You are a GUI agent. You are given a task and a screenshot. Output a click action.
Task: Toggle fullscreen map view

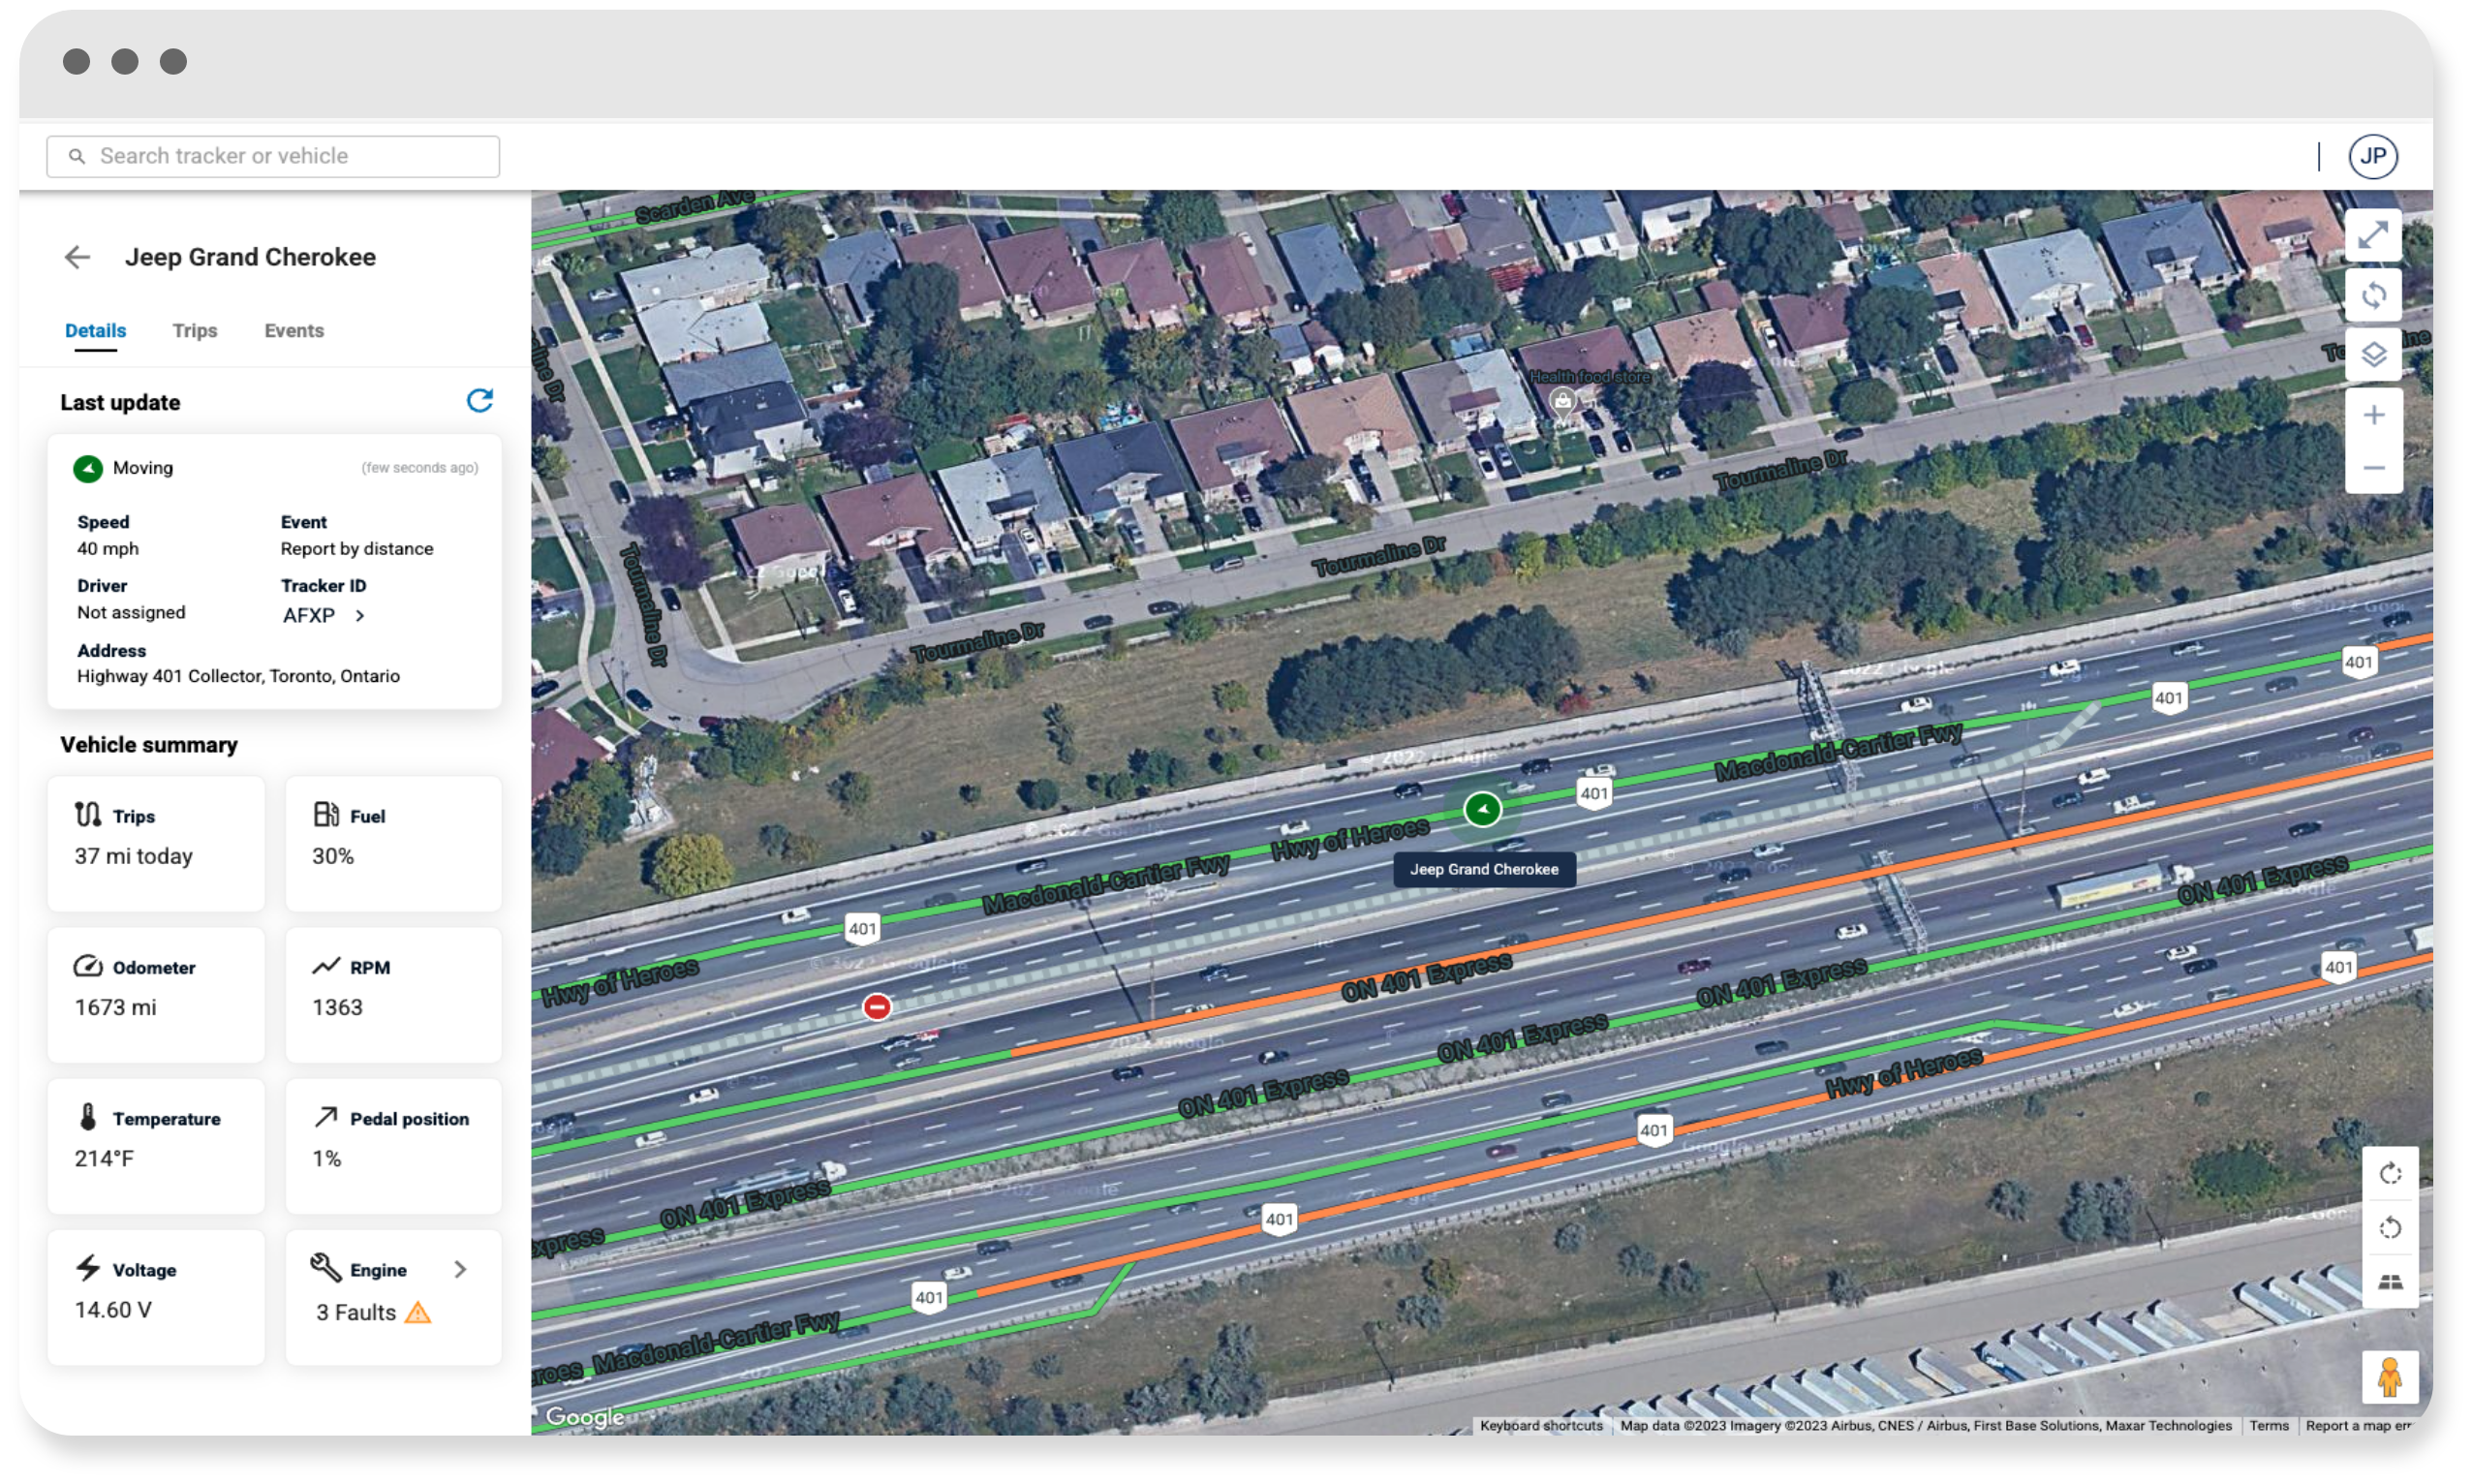(2373, 236)
